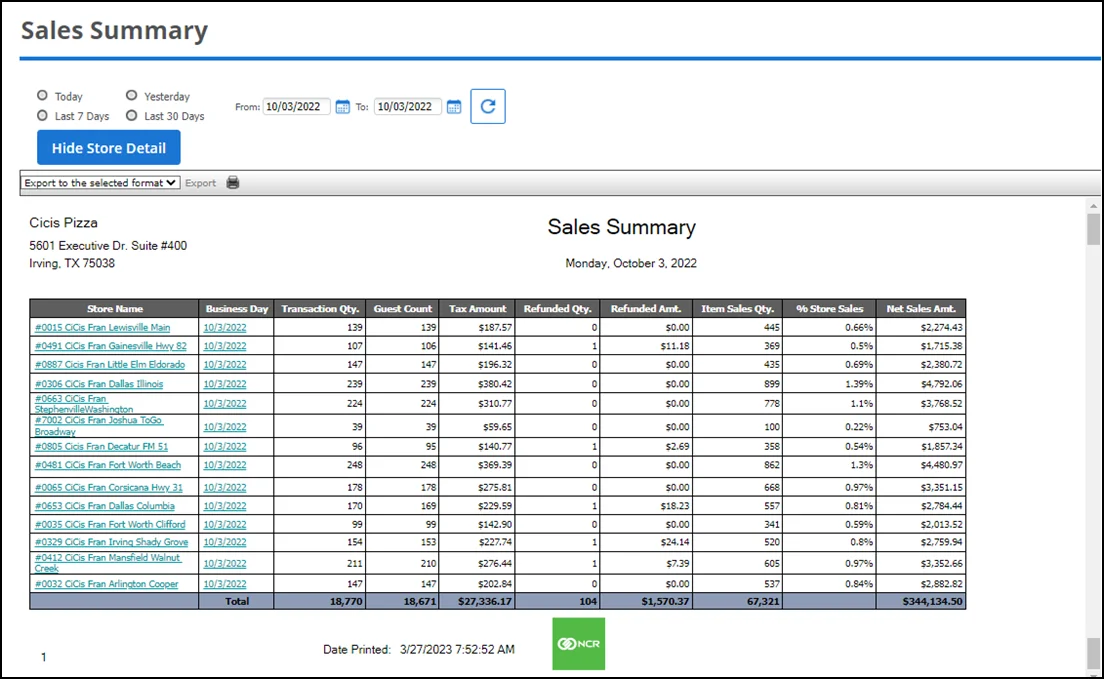The height and width of the screenshot is (679, 1104).
Task: Click the Tax Amount column header
Action: click(x=477, y=309)
